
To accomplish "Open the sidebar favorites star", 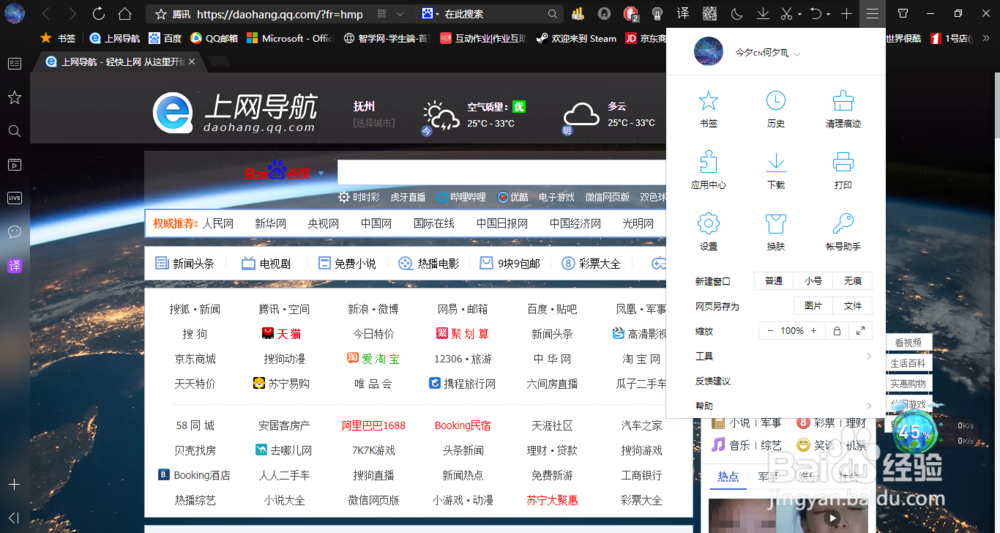I will [x=14, y=98].
